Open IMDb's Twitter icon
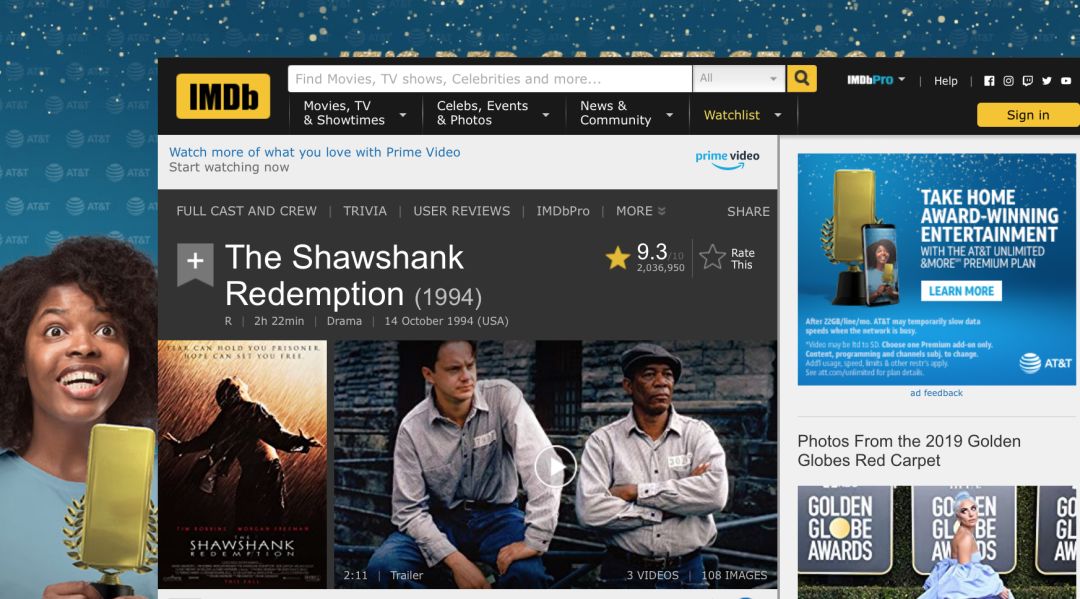 point(1047,81)
